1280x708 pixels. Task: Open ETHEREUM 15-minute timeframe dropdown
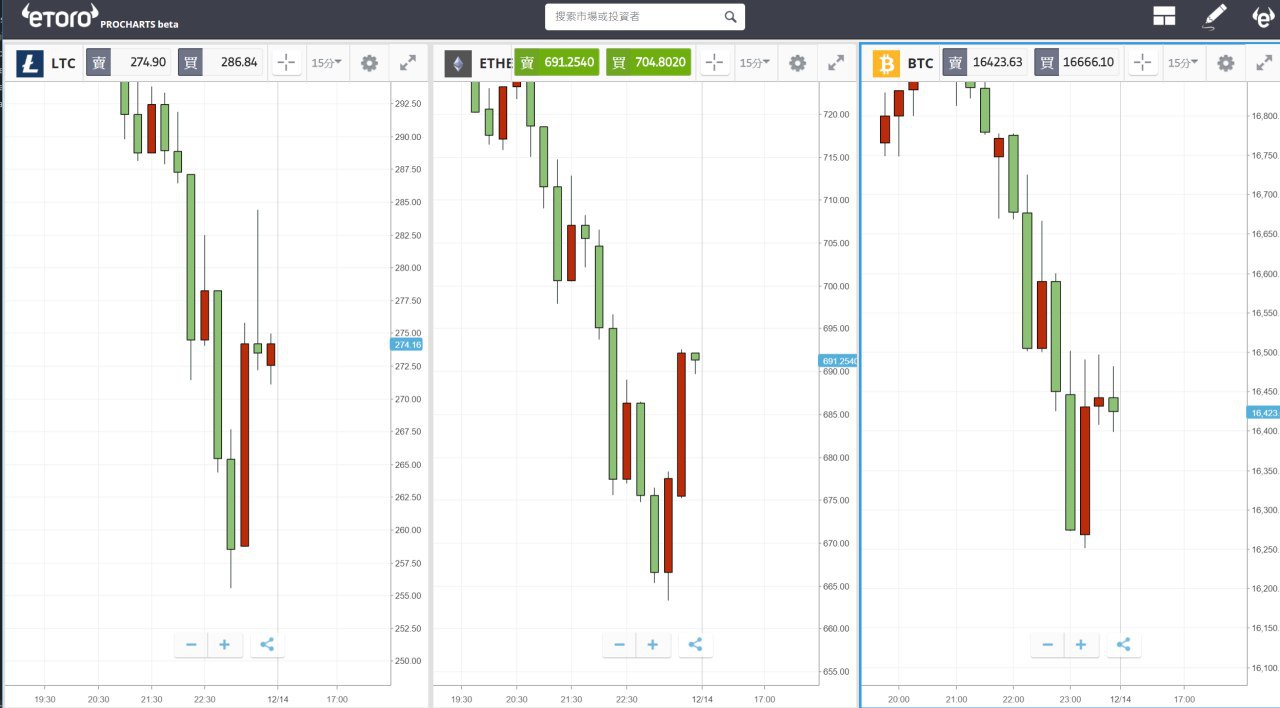[754, 63]
